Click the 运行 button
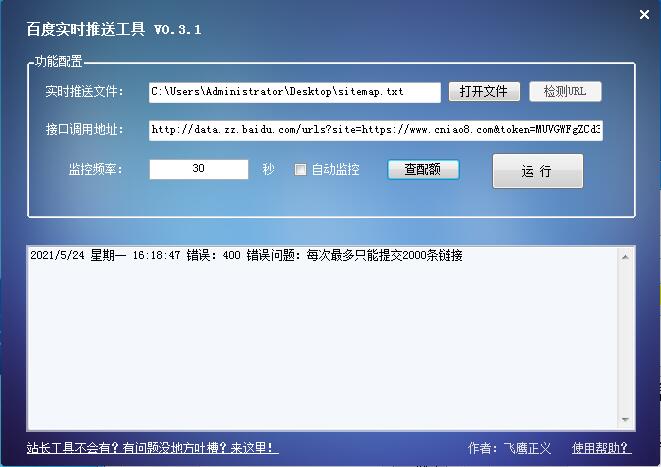Screen dimensions: 661x467 [x=537, y=171]
